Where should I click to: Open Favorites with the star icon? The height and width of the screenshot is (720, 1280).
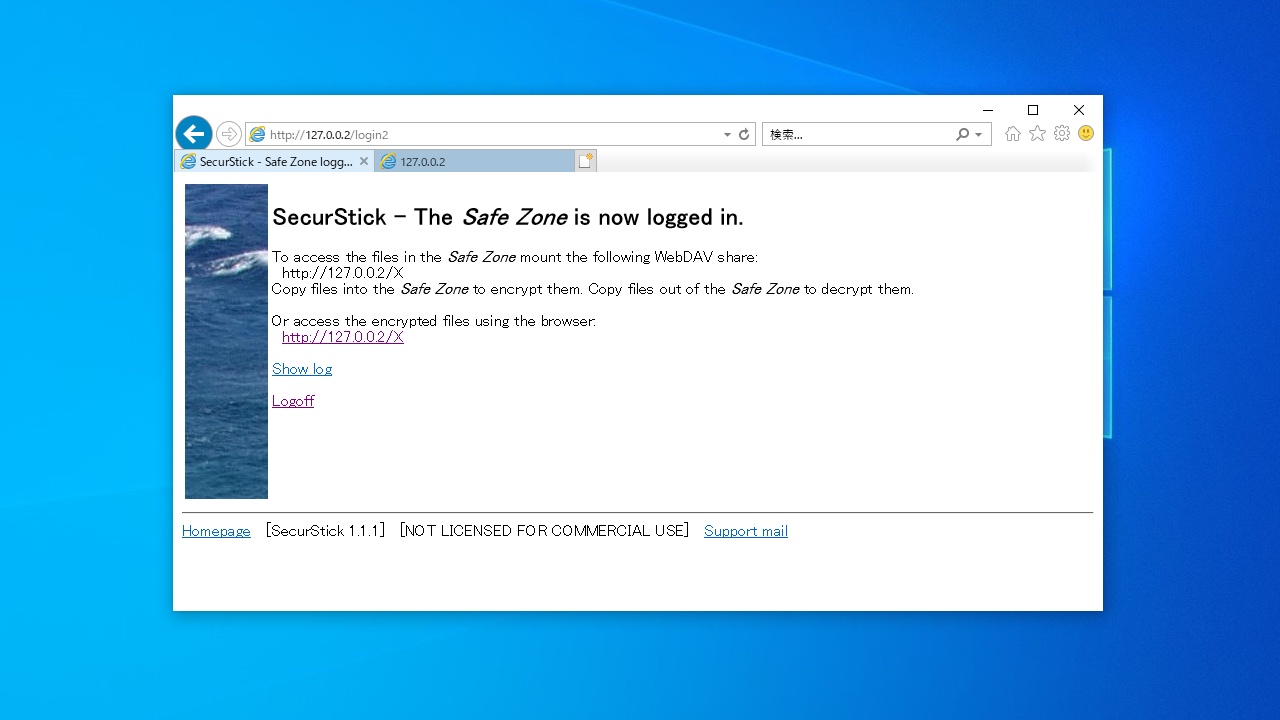coord(1038,134)
